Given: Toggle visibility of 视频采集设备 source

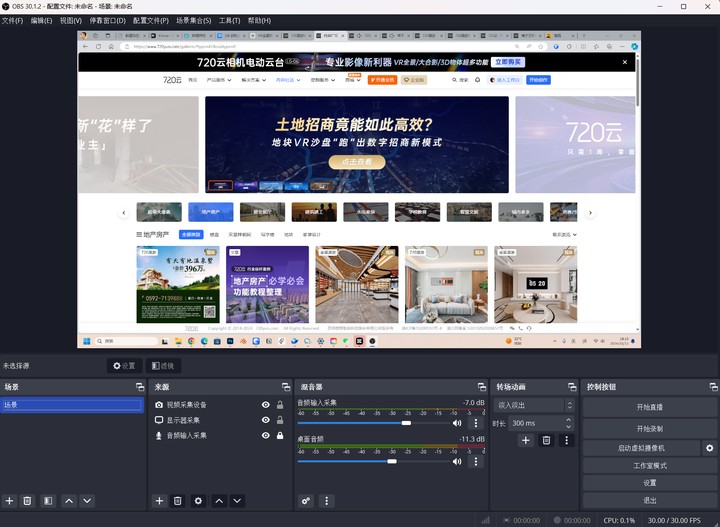Looking at the screenshot, I should [x=266, y=405].
